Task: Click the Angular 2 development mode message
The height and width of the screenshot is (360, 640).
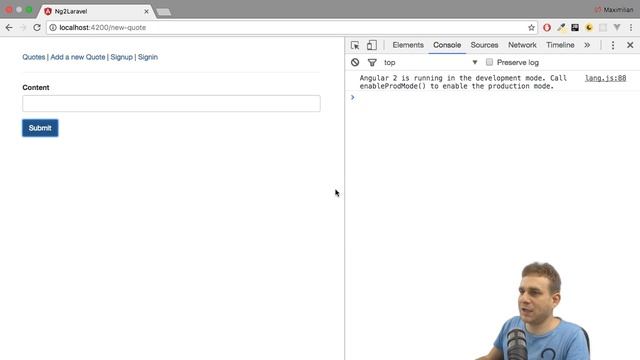Action: pos(463,82)
